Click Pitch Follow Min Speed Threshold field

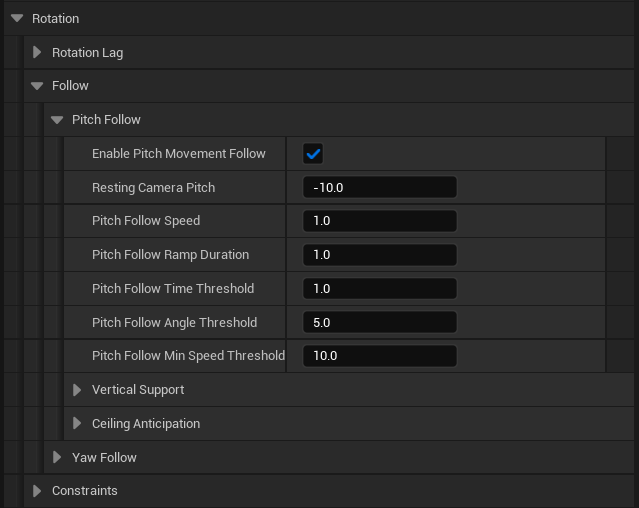(x=379, y=356)
